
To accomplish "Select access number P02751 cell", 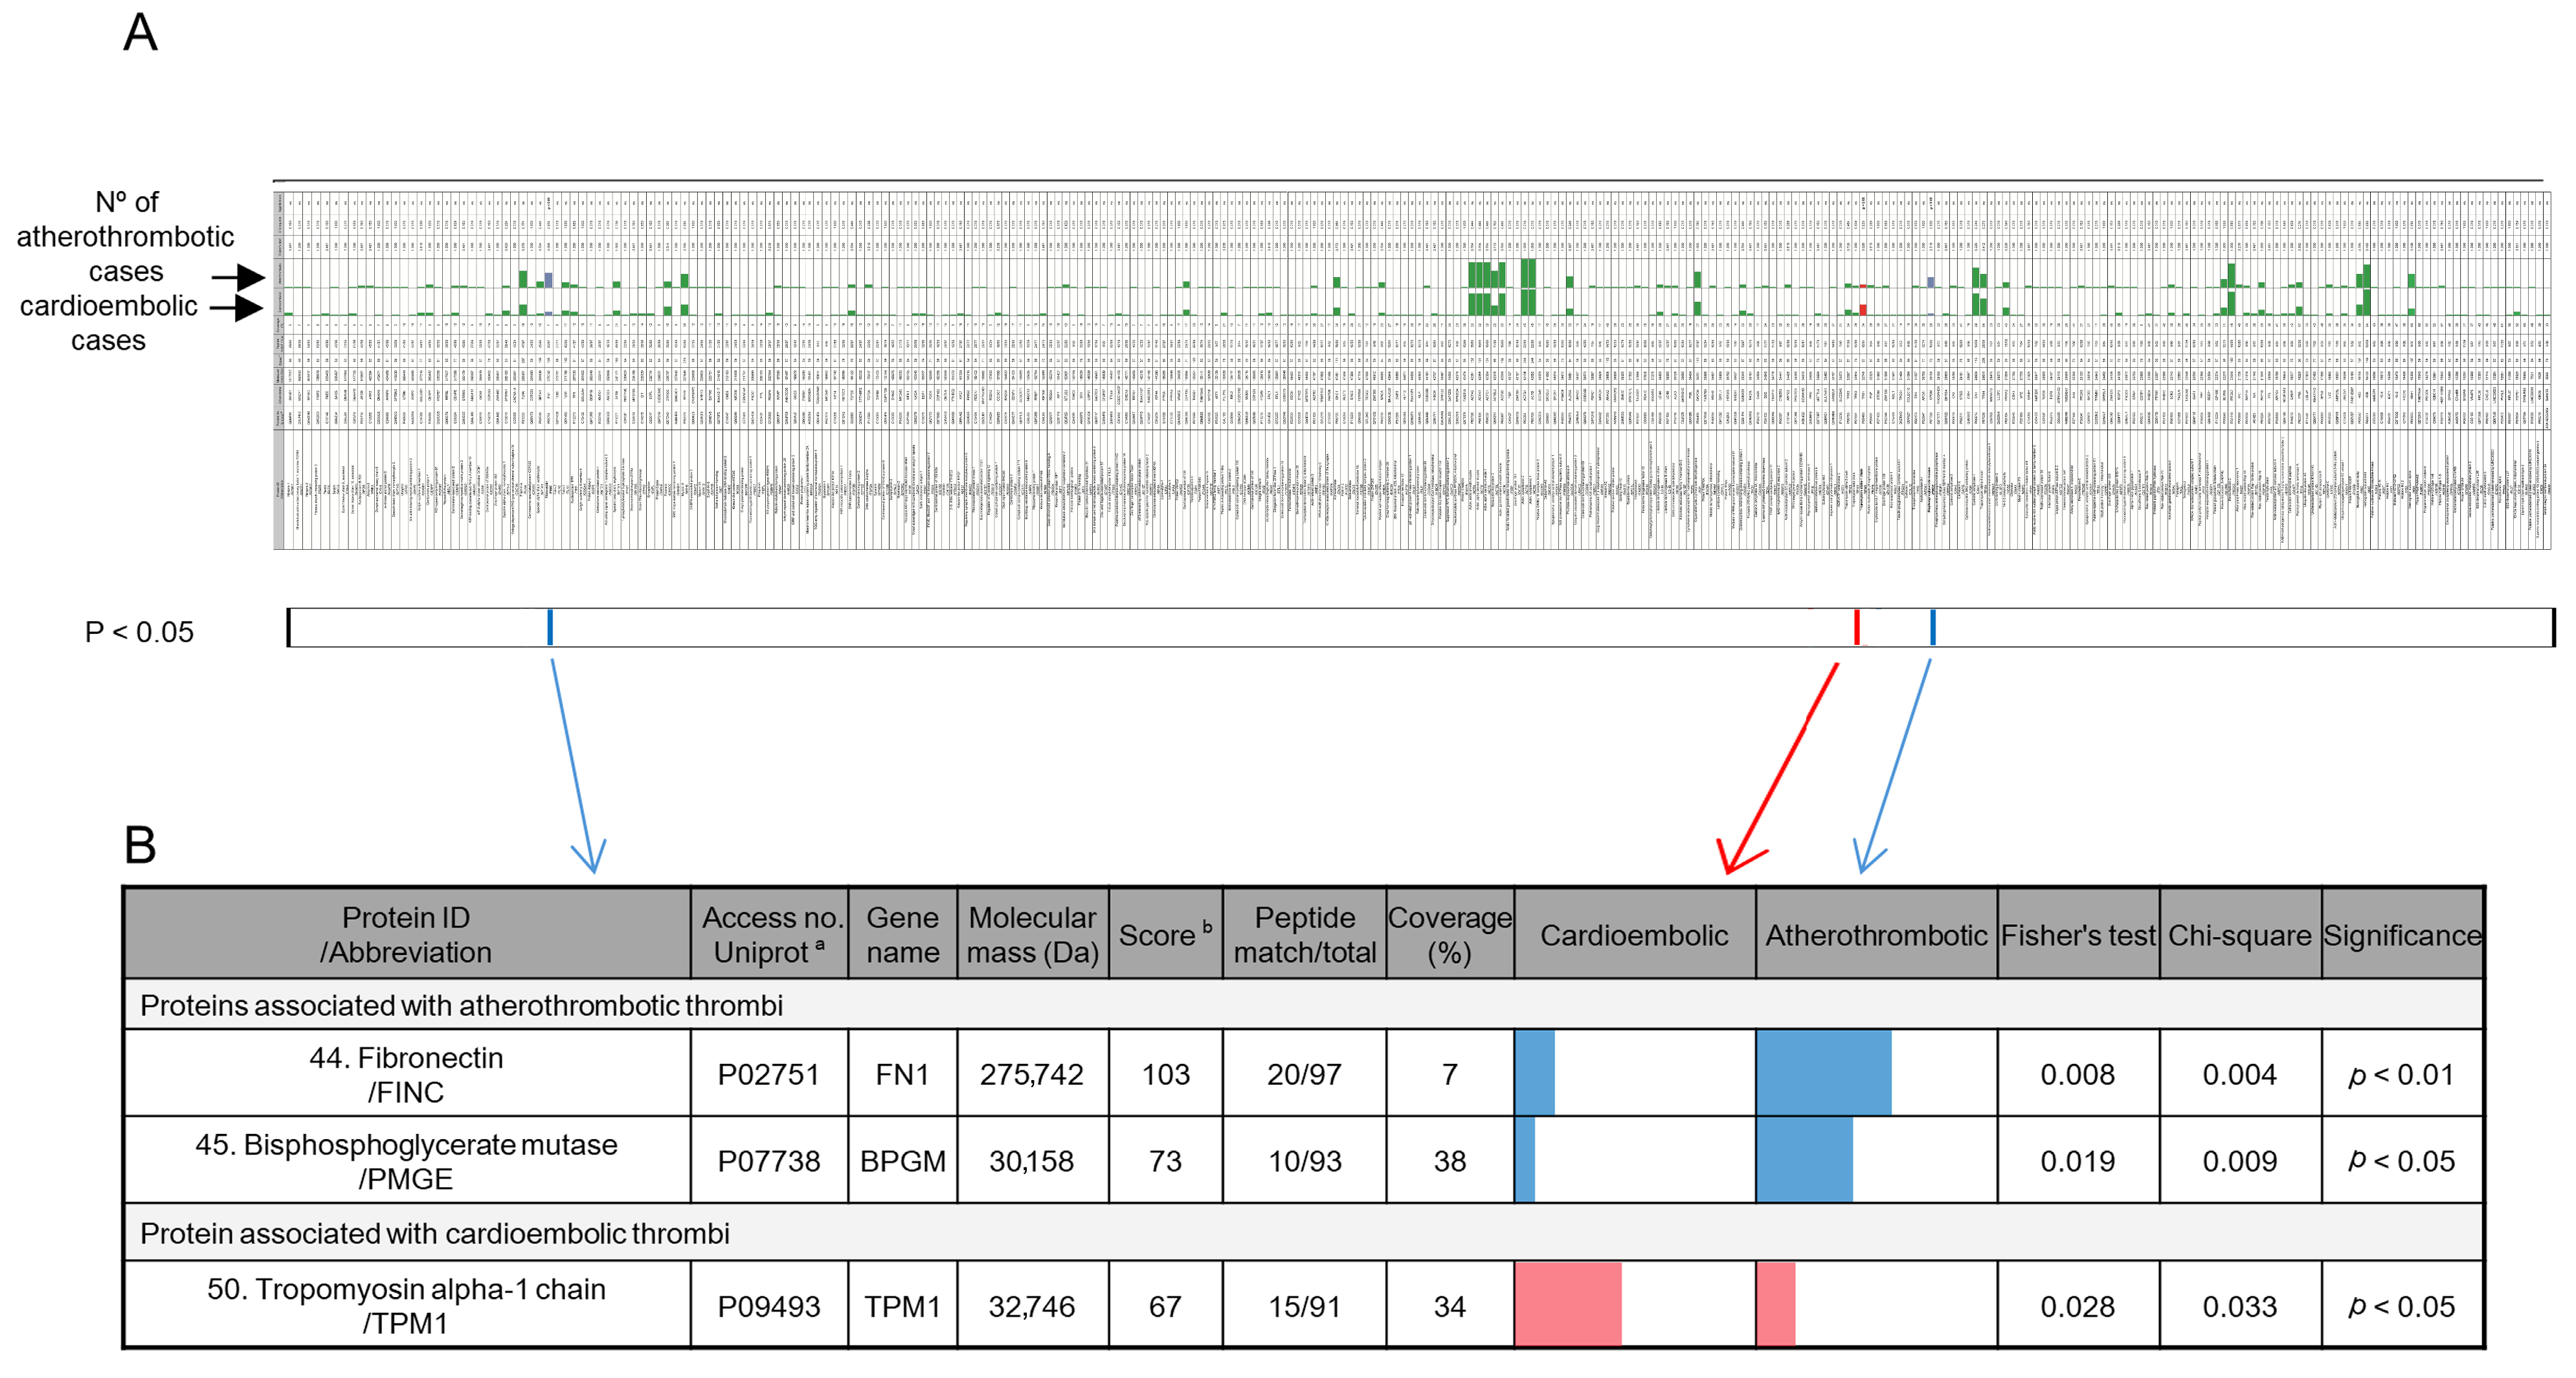I will (768, 1074).
